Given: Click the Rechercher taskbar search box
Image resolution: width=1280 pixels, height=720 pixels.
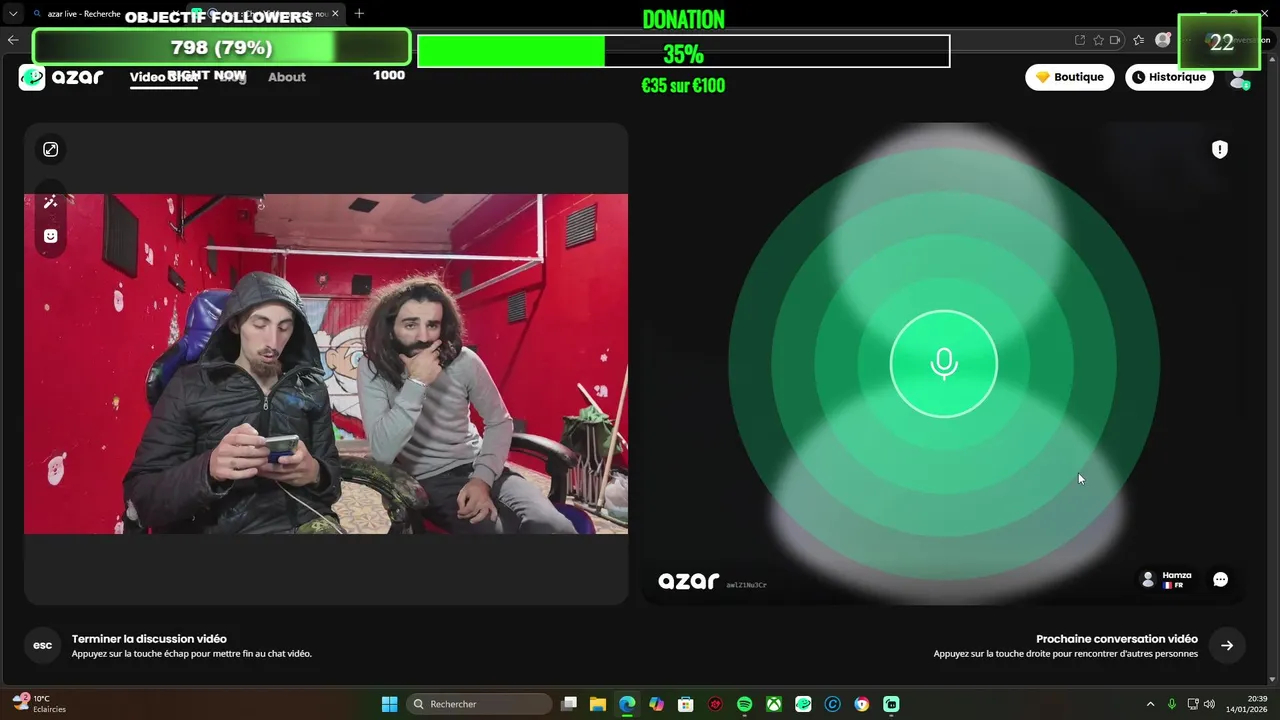Looking at the screenshot, I should click(481, 704).
